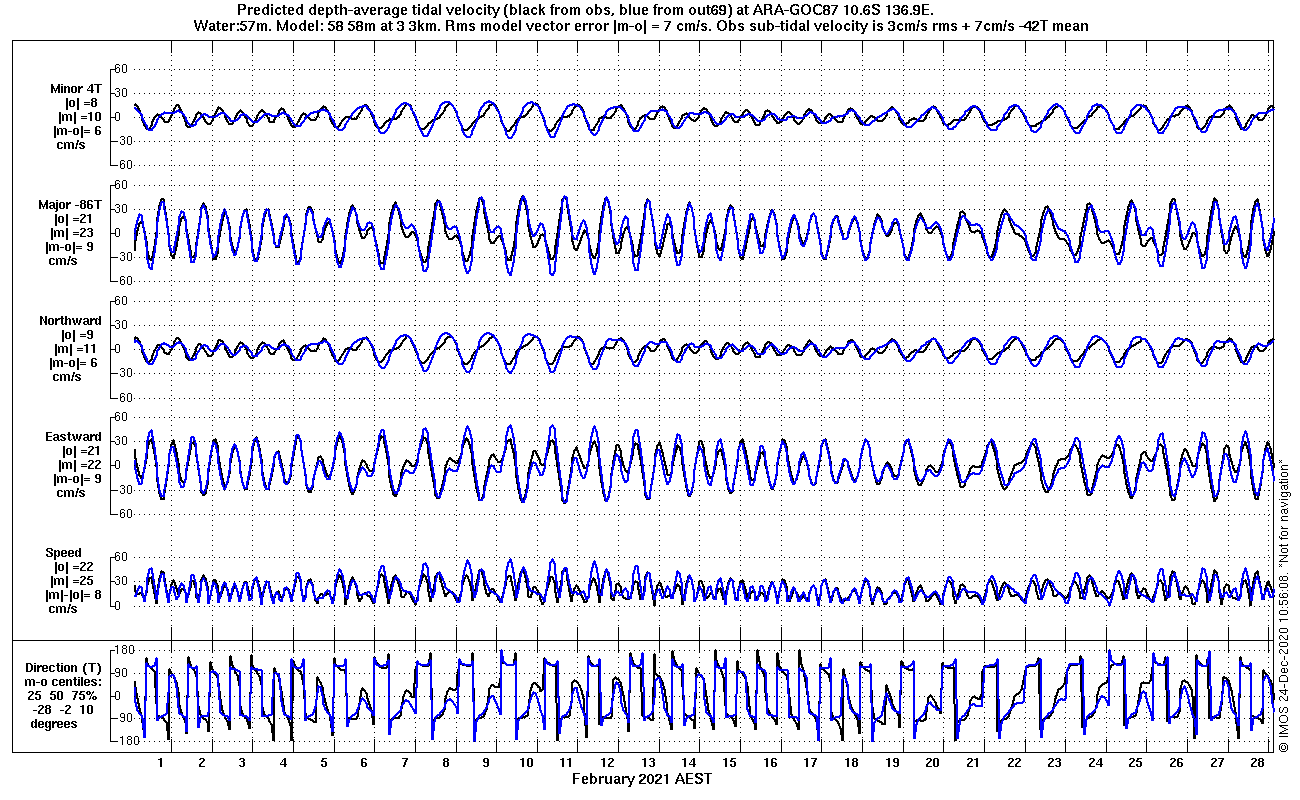Click 'cm/s' unit under Major -86T
The width and height of the screenshot is (1300, 800).
64,261
